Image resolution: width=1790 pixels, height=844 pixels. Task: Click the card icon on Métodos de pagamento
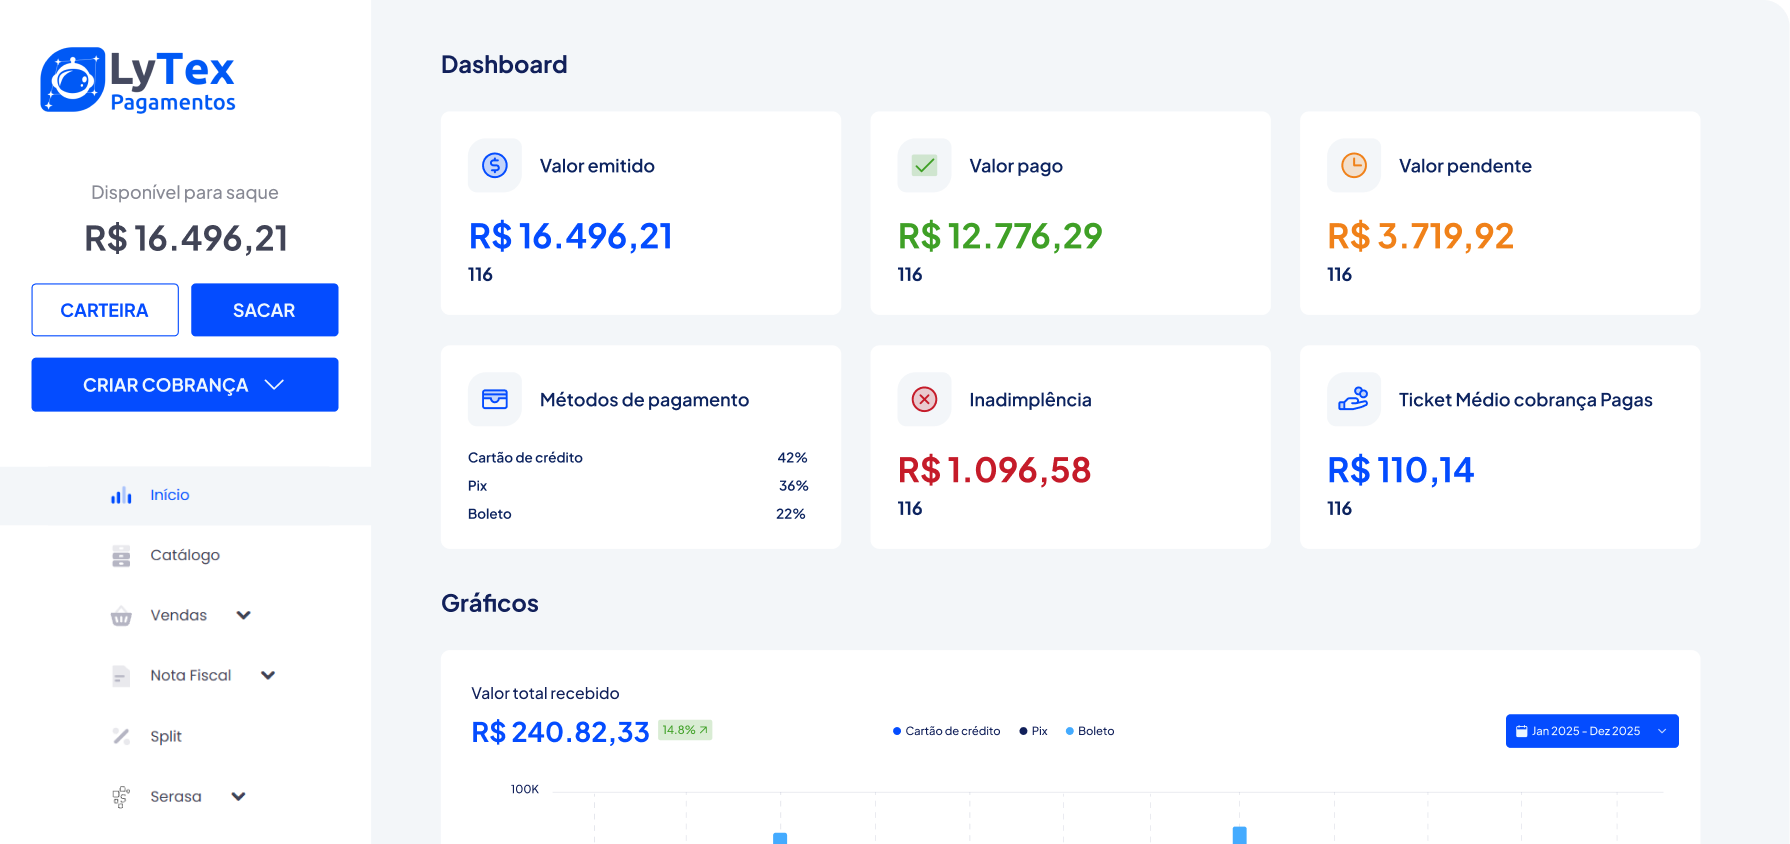coord(495,399)
